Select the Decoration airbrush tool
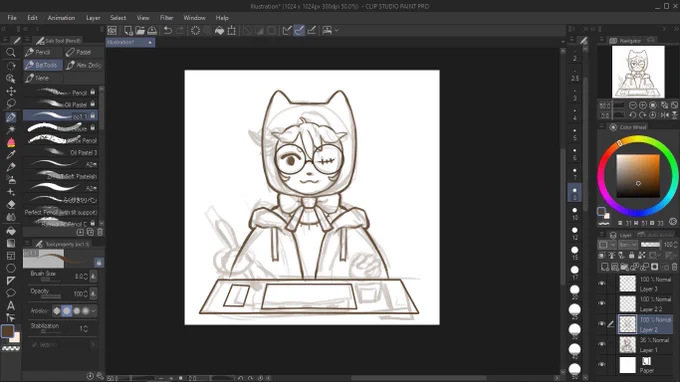 coord(11,192)
